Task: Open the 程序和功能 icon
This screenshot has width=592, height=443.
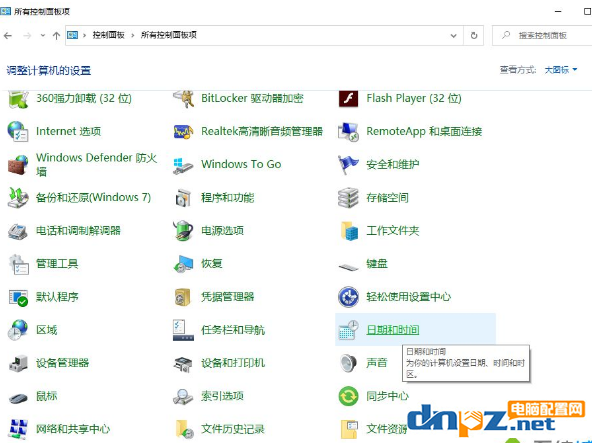Action: (183, 198)
